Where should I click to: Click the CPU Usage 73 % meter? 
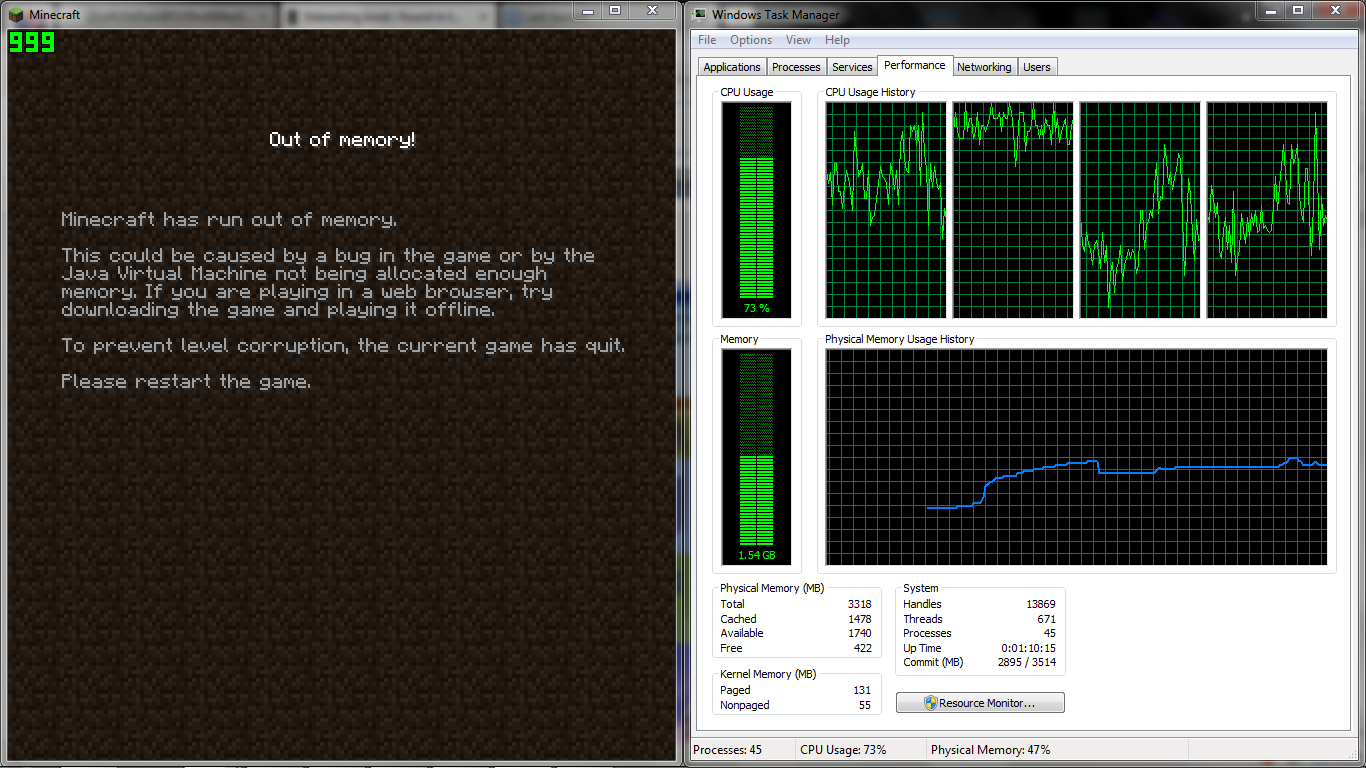click(756, 210)
